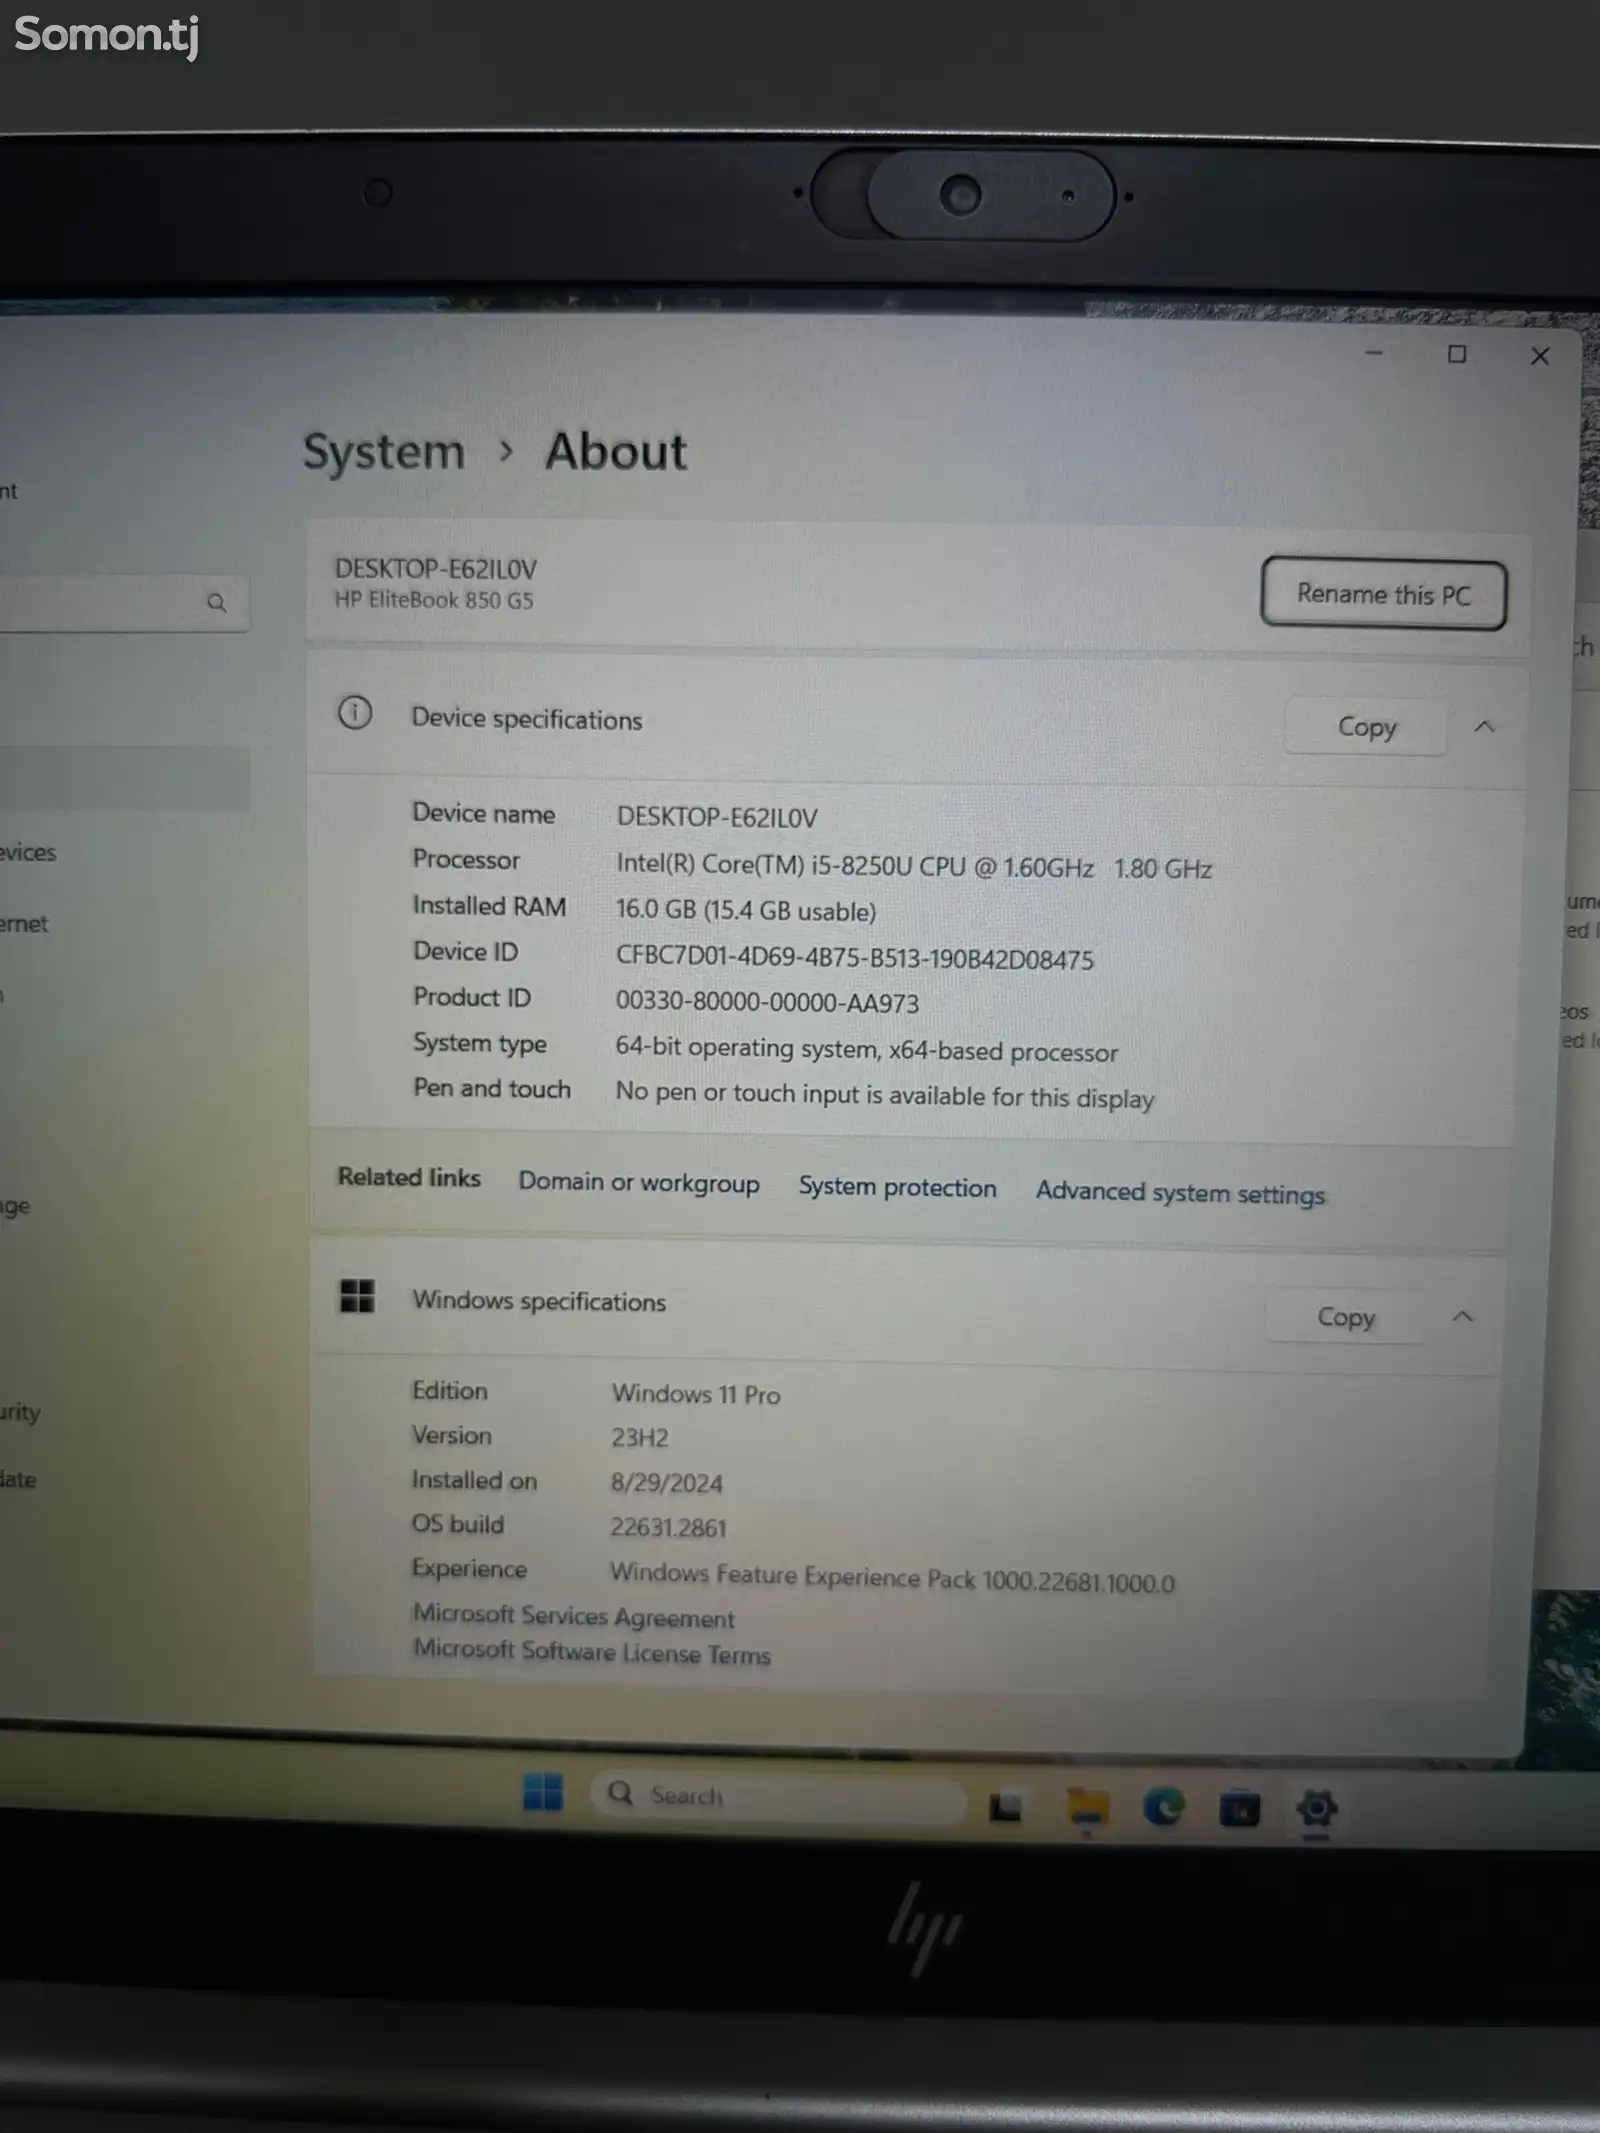The height and width of the screenshot is (2133, 1600).
Task: Click the Installed RAM value 16.0 GB
Action: [x=745, y=910]
